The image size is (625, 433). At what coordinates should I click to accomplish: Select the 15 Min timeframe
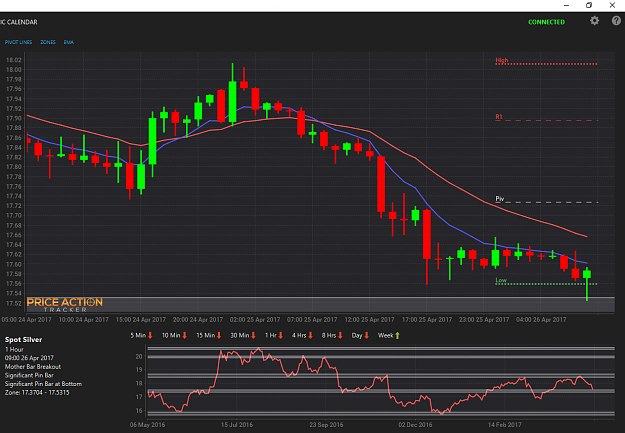(205, 335)
